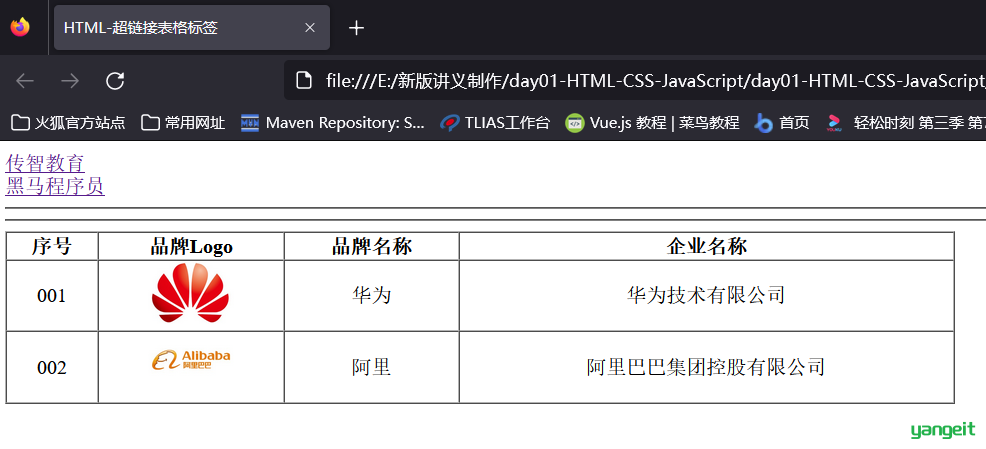
Task: Open a new tab with plus button
Action: (x=357, y=28)
